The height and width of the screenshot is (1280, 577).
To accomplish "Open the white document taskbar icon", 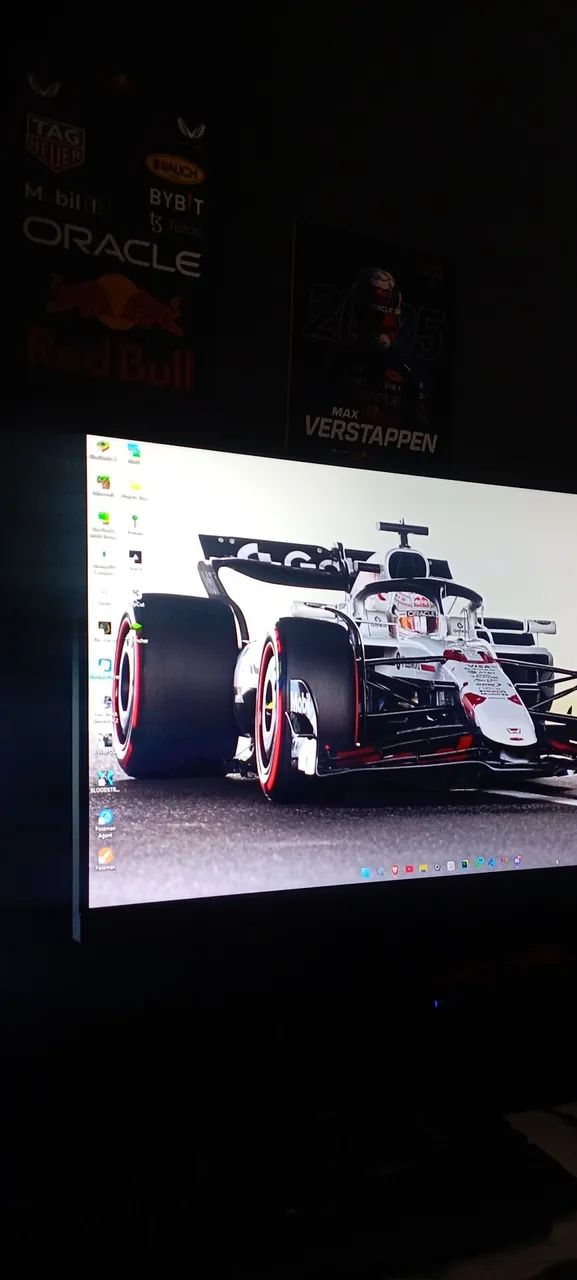I will tap(451, 866).
